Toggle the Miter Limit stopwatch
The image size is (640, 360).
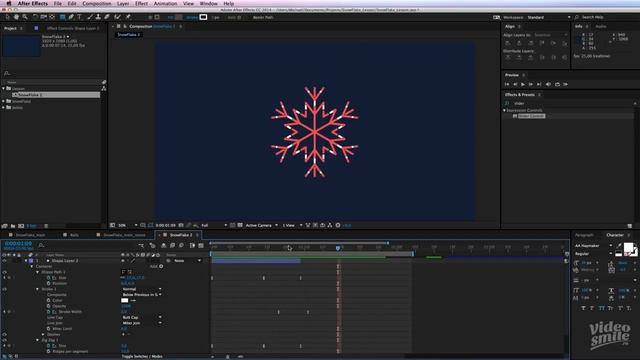[49, 329]
